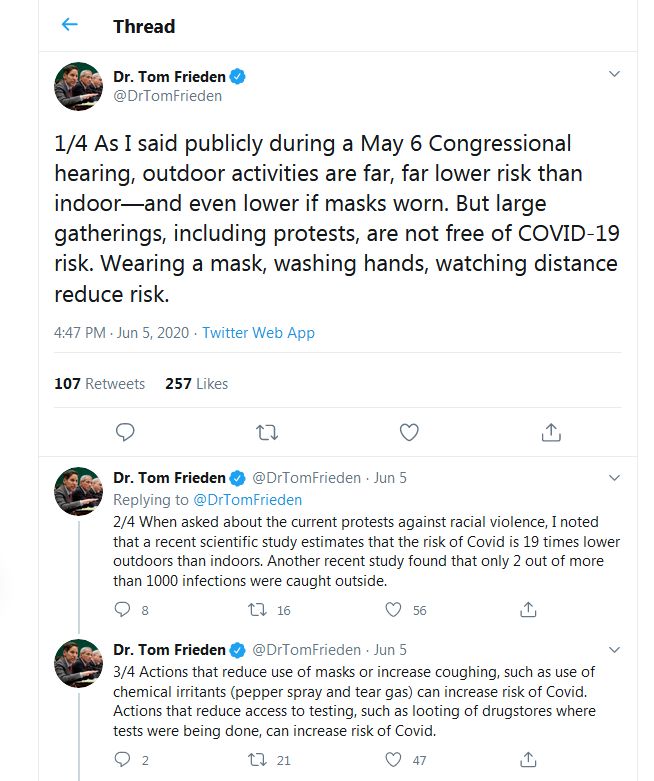
Task: Reply to the main 1/4 tweet
Action: pyautogui.click(x=125, y=432)
